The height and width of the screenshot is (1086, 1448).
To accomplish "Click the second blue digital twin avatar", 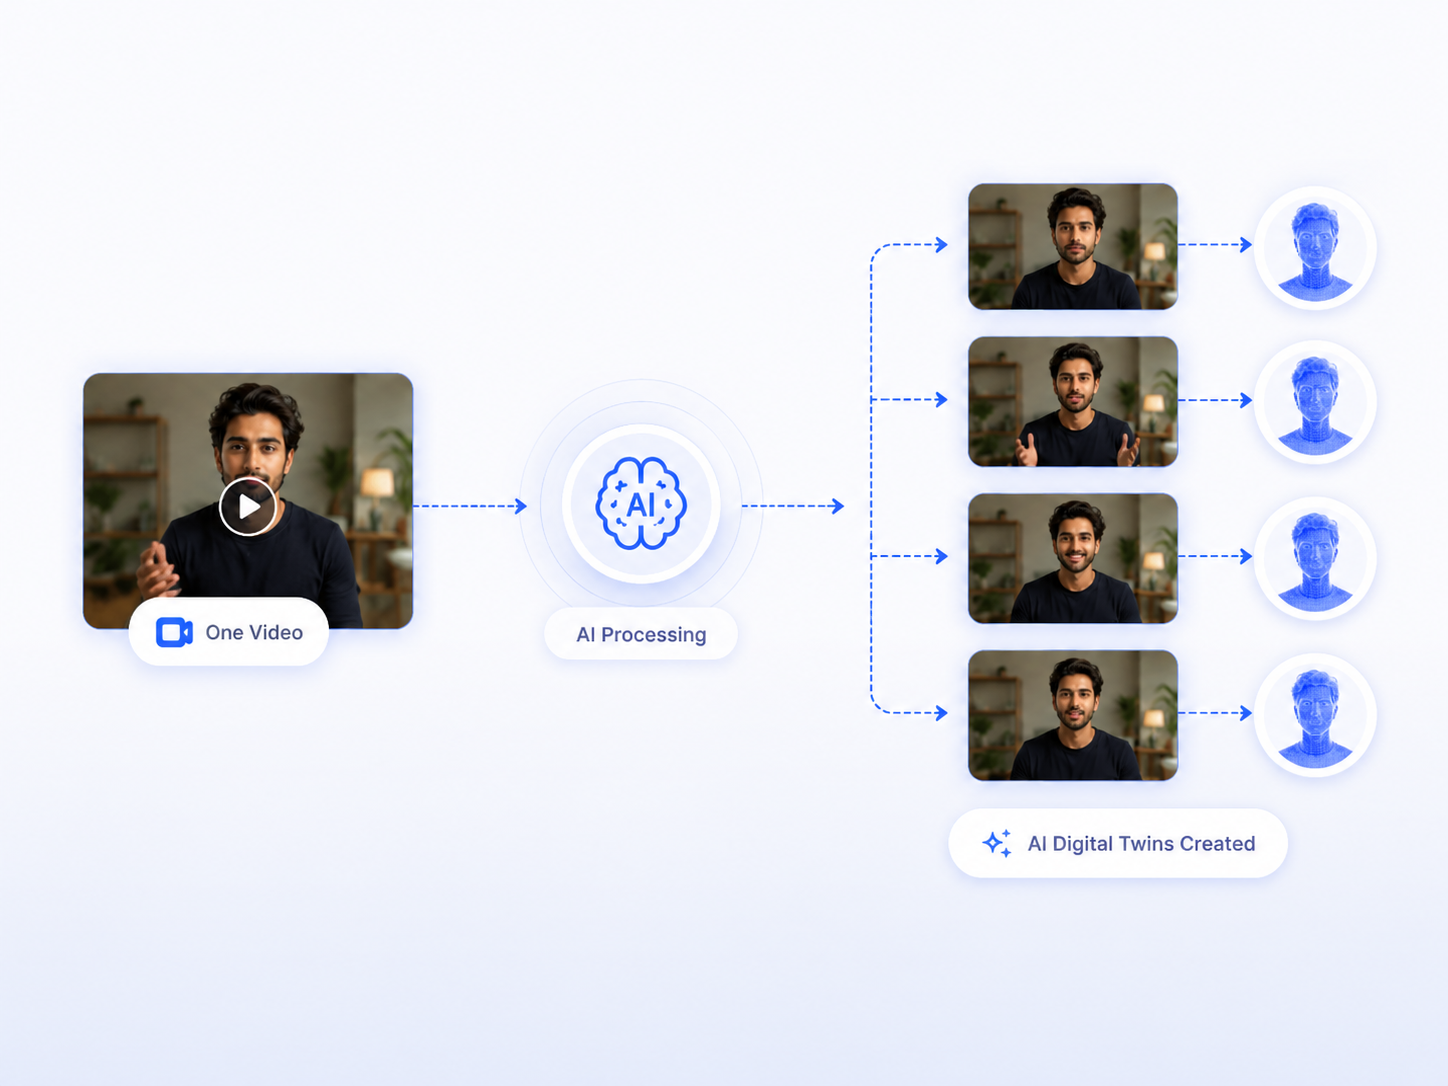I will click(x=1315, y=402).
